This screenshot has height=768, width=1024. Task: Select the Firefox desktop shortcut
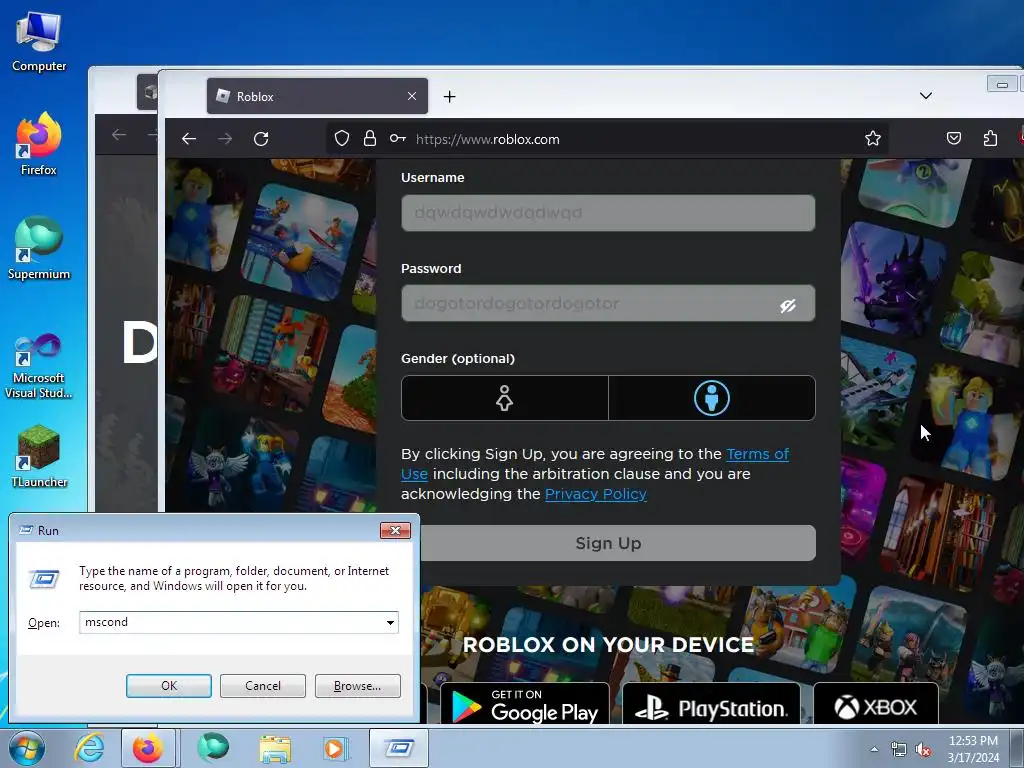(x=39, y=144)
